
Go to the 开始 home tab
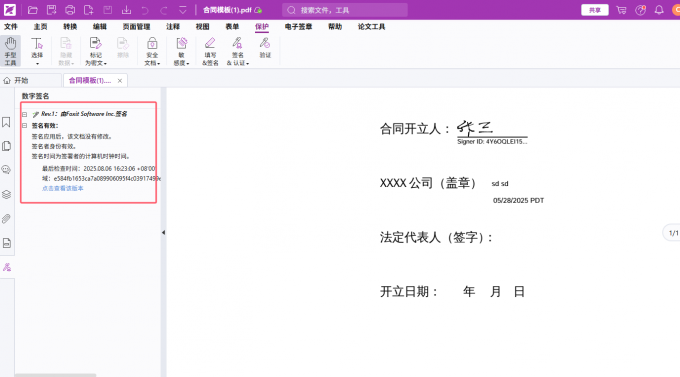(x=16, y=80)
